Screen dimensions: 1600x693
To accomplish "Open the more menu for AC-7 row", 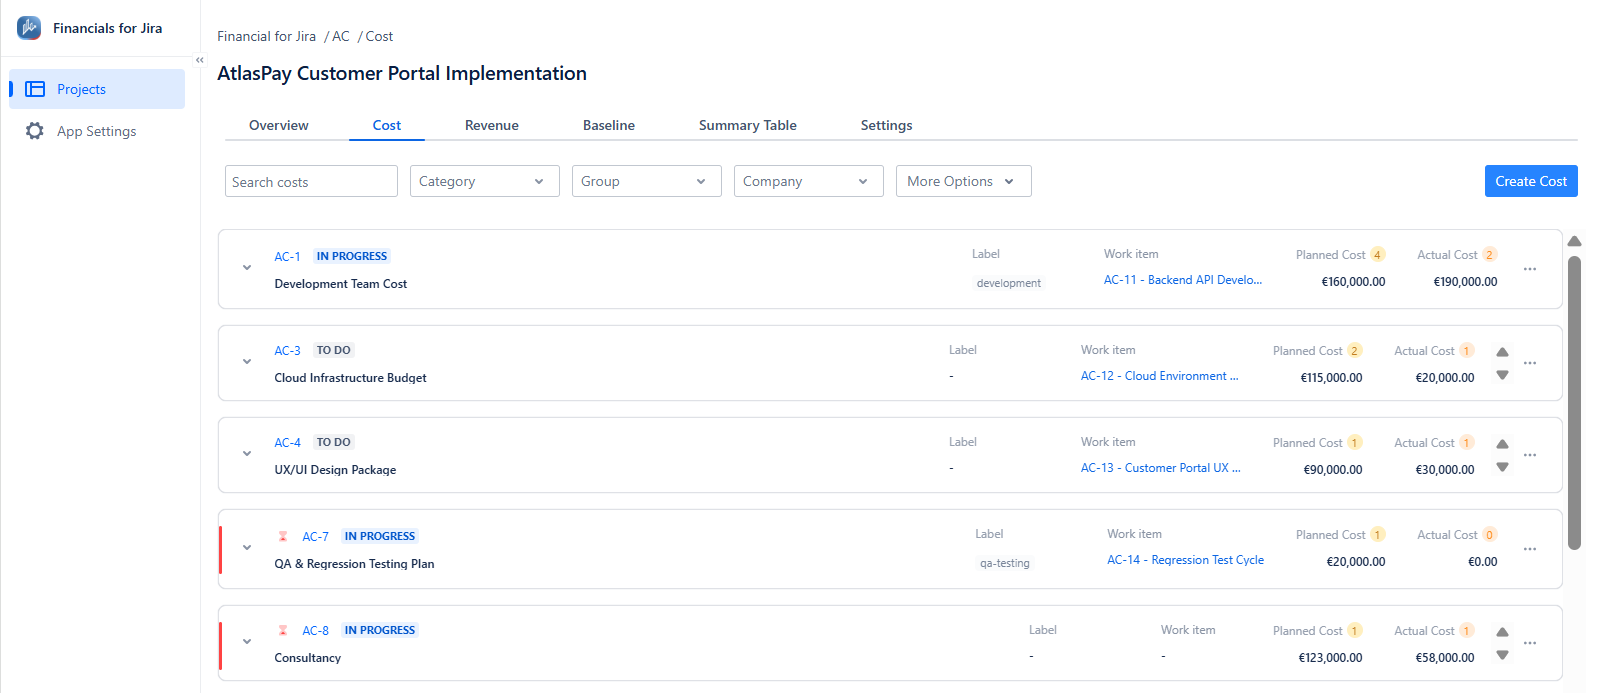I will (1530, 549).
